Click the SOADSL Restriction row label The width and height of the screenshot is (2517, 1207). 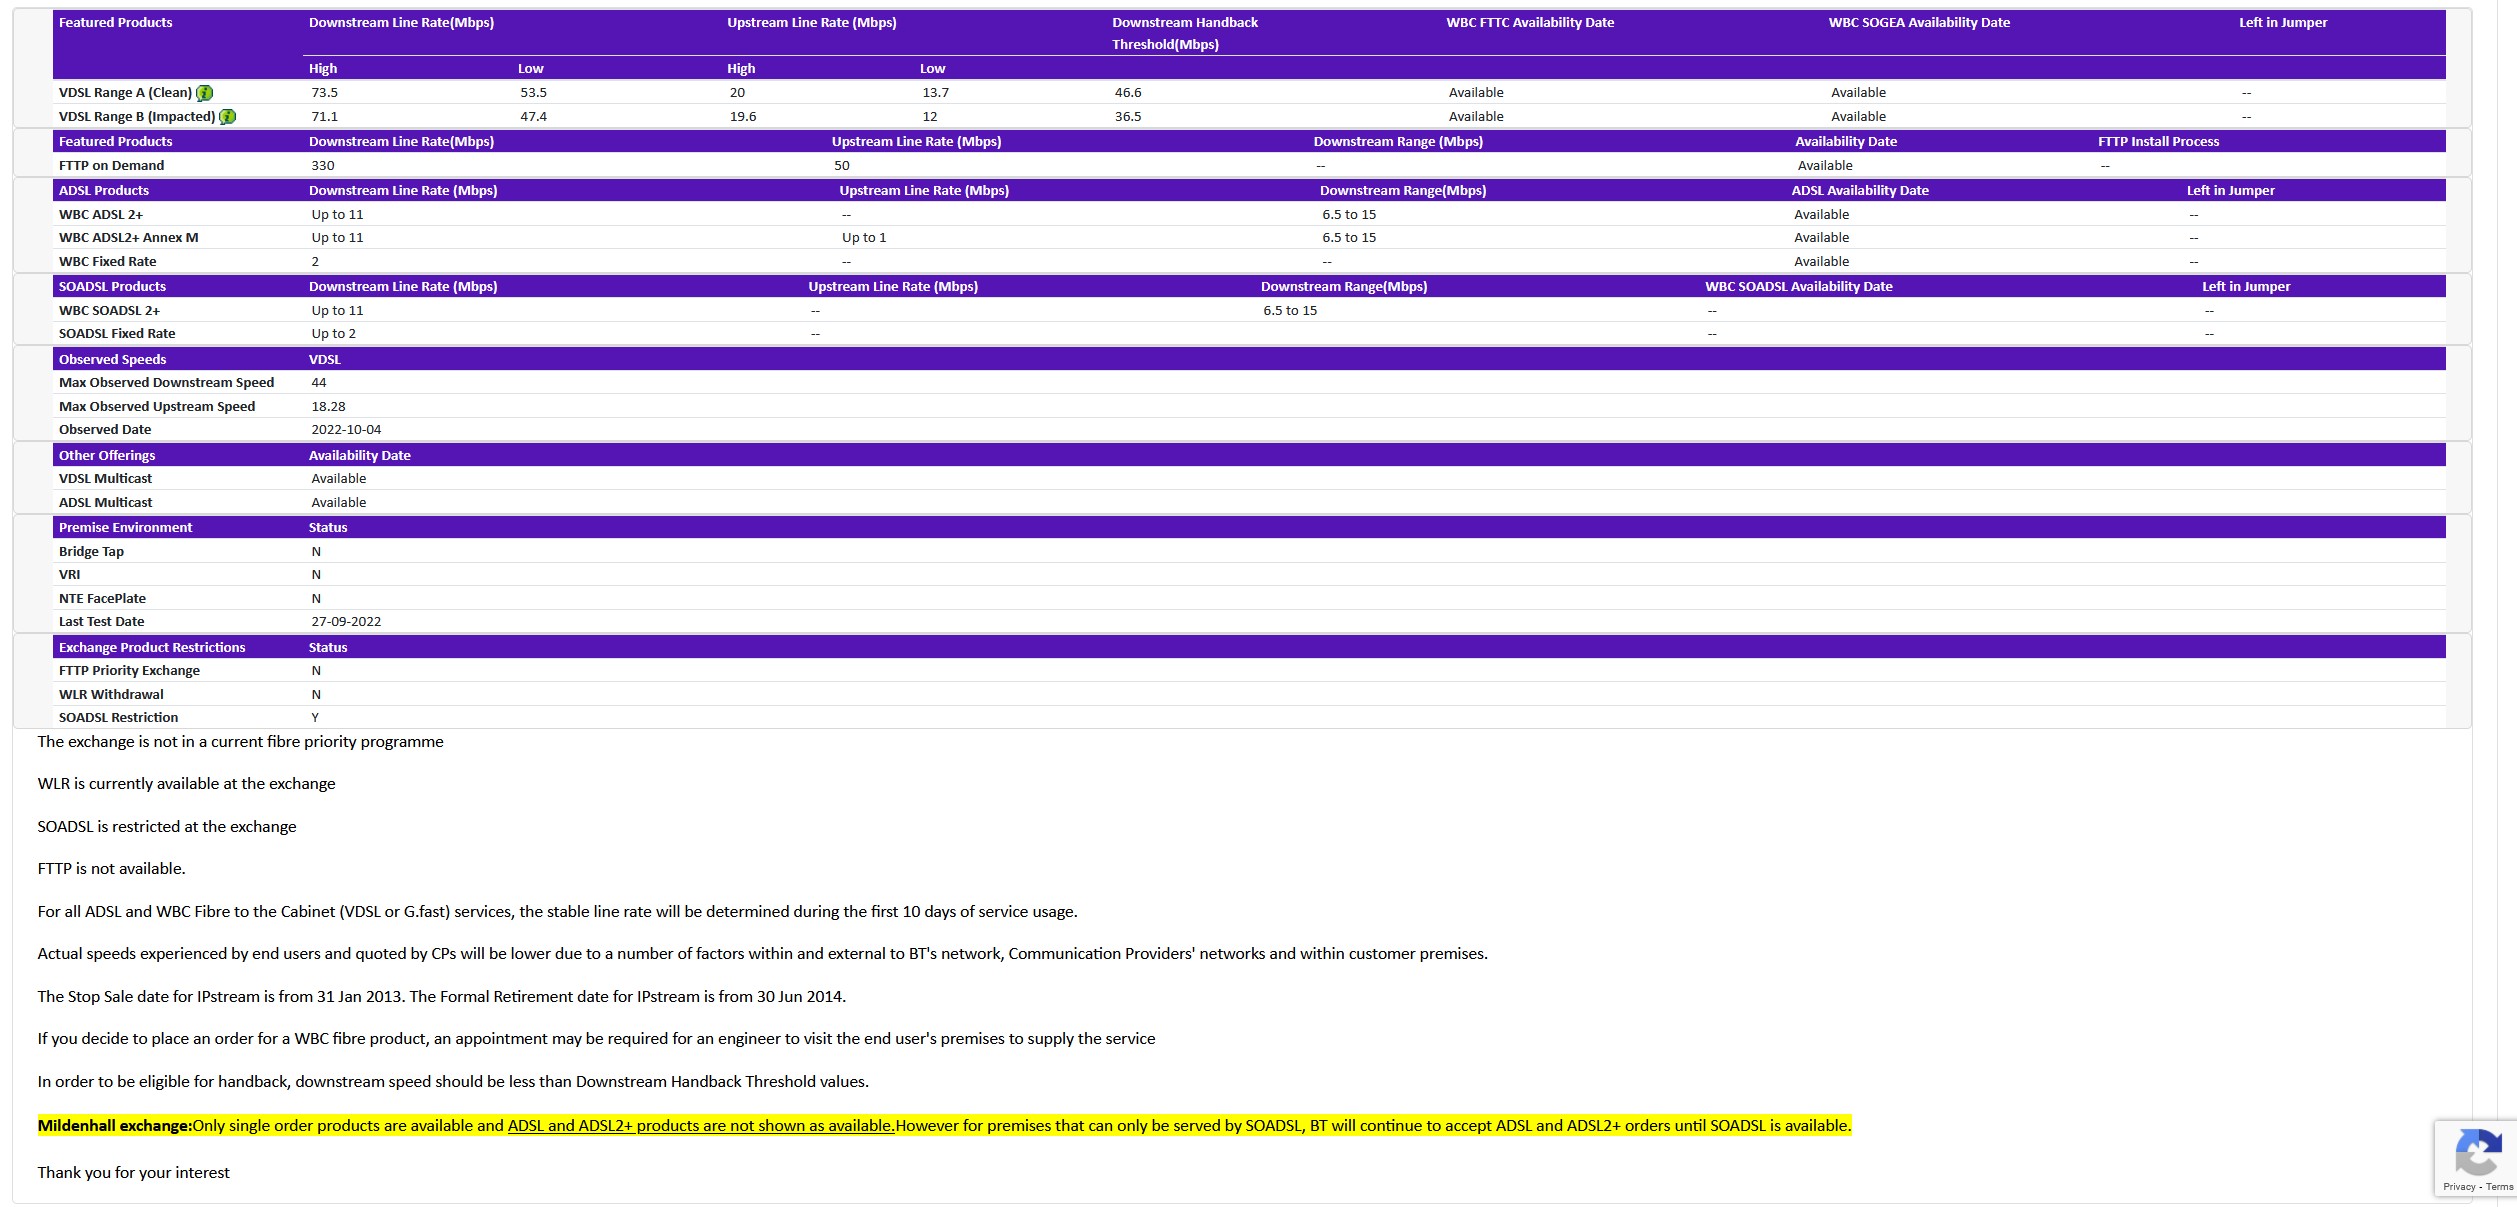(x=118, y=717)
